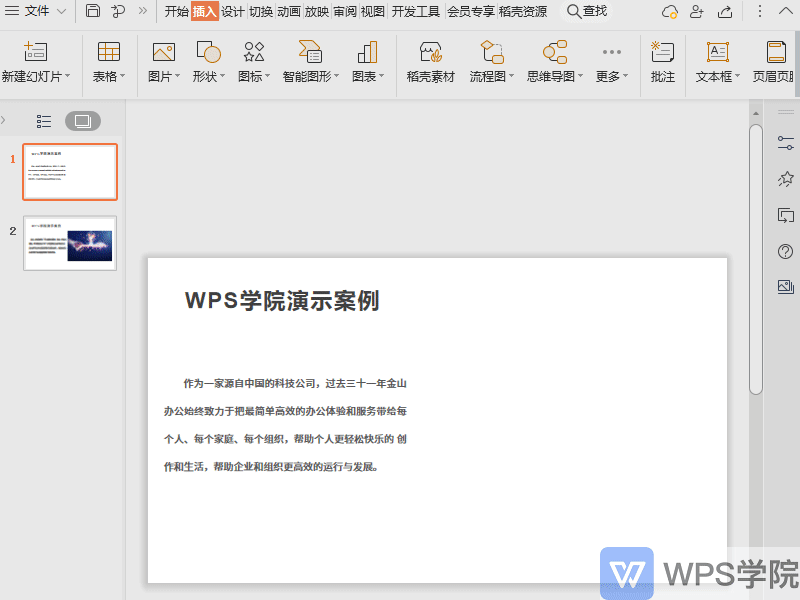Screen dimensions: 800x600
Task: Expand the 流程图 dropdown arrow
Action: click(x=511, y=76)
